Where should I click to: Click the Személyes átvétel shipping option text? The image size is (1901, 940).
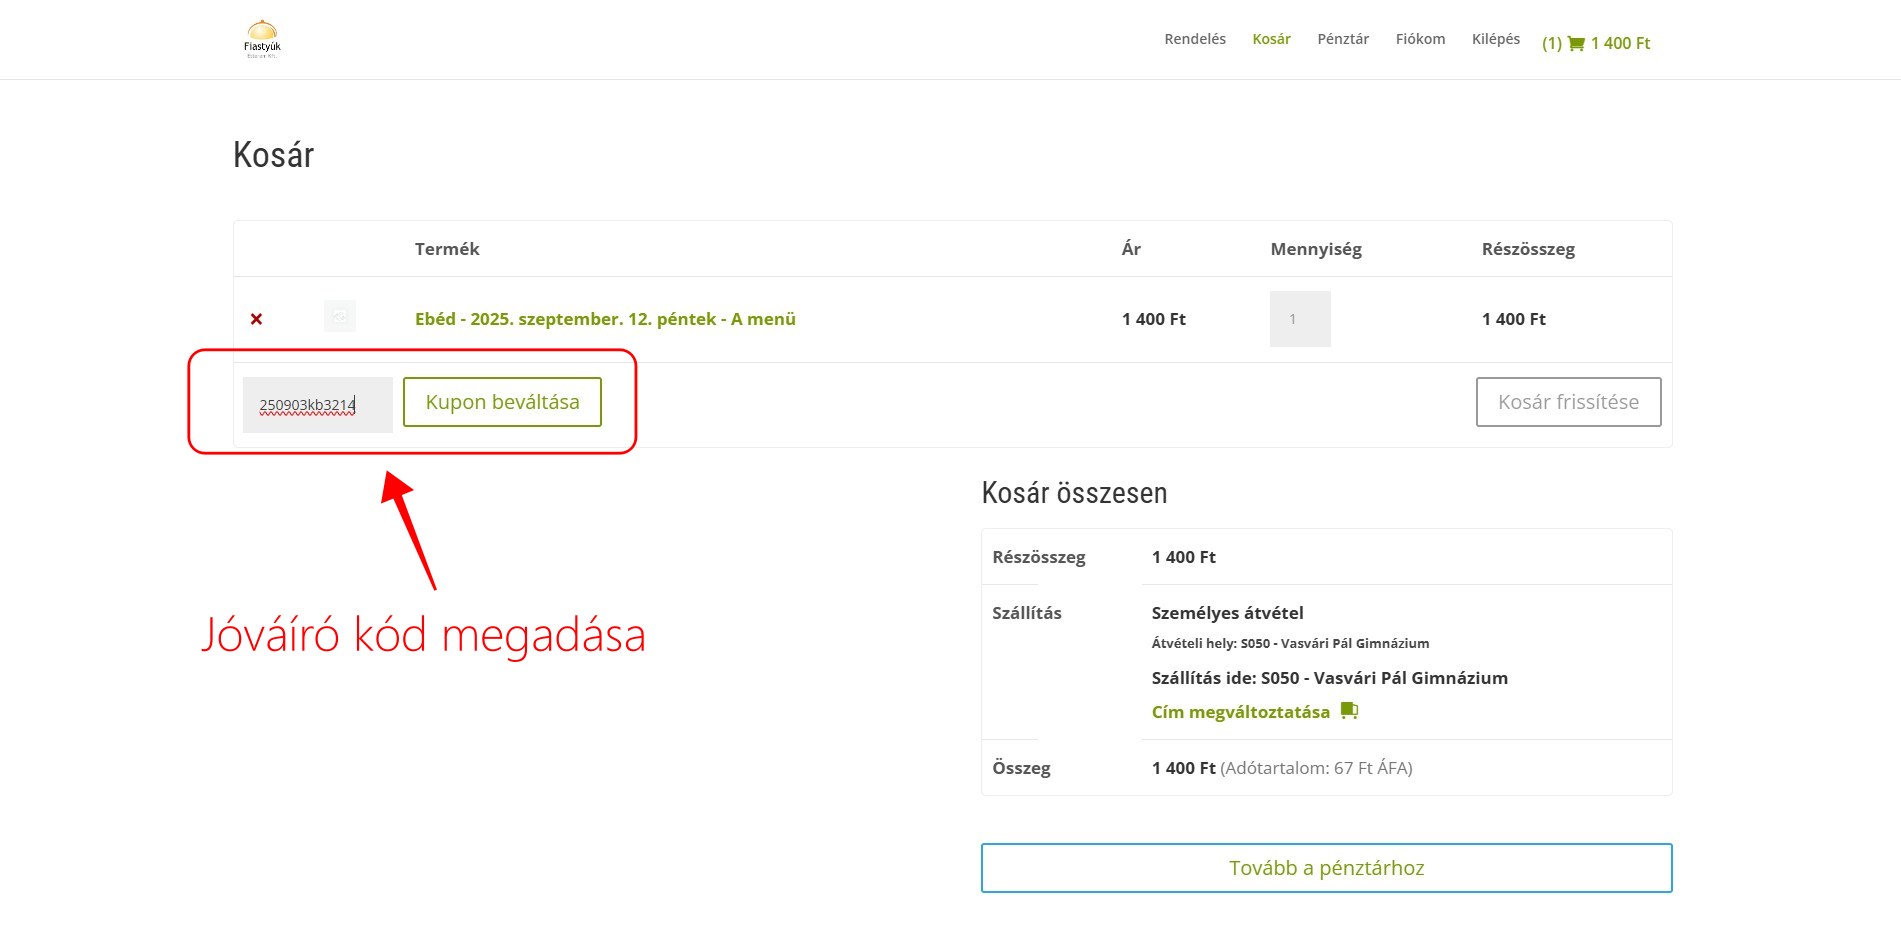(1227, 613)
